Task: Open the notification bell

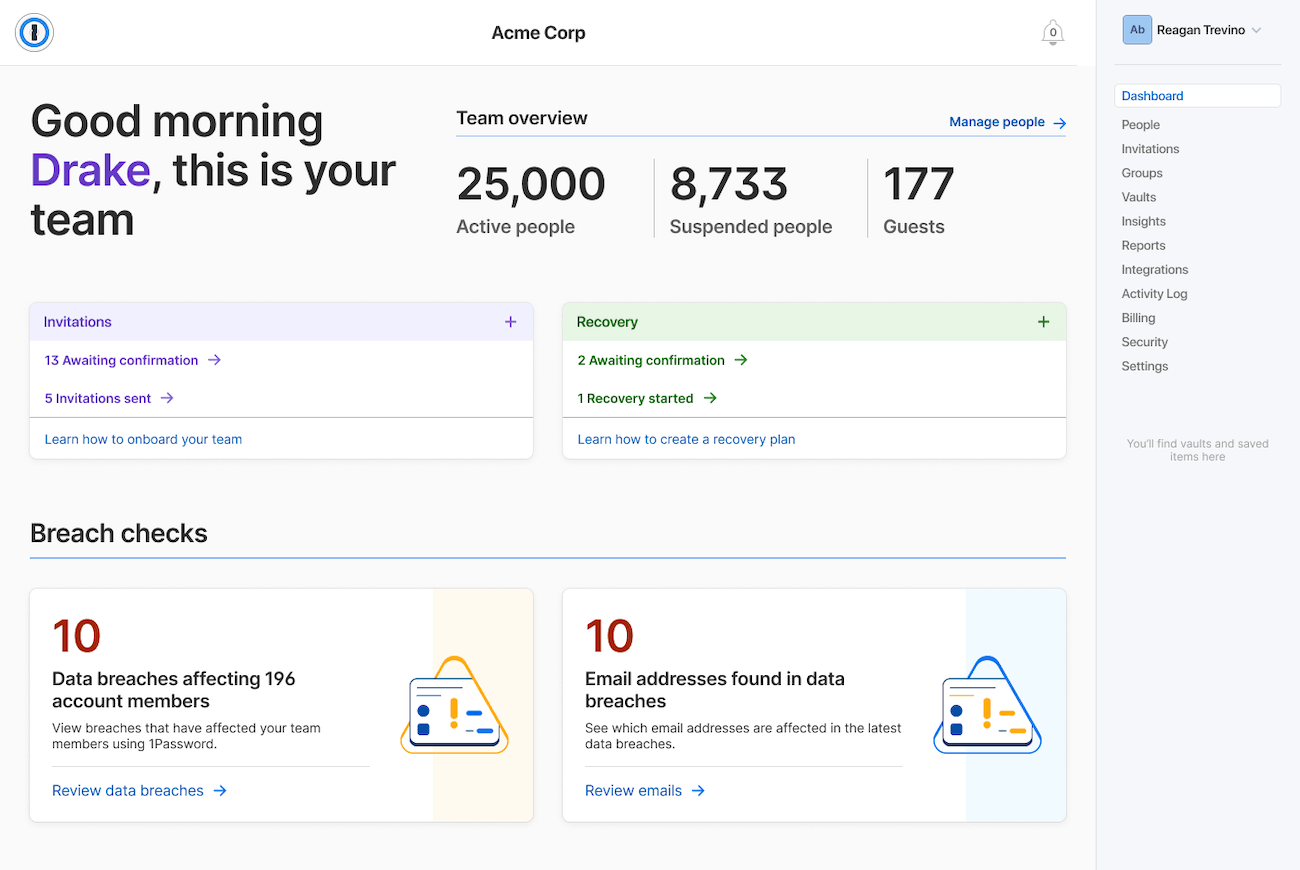Action: [x=1052, y=32]
